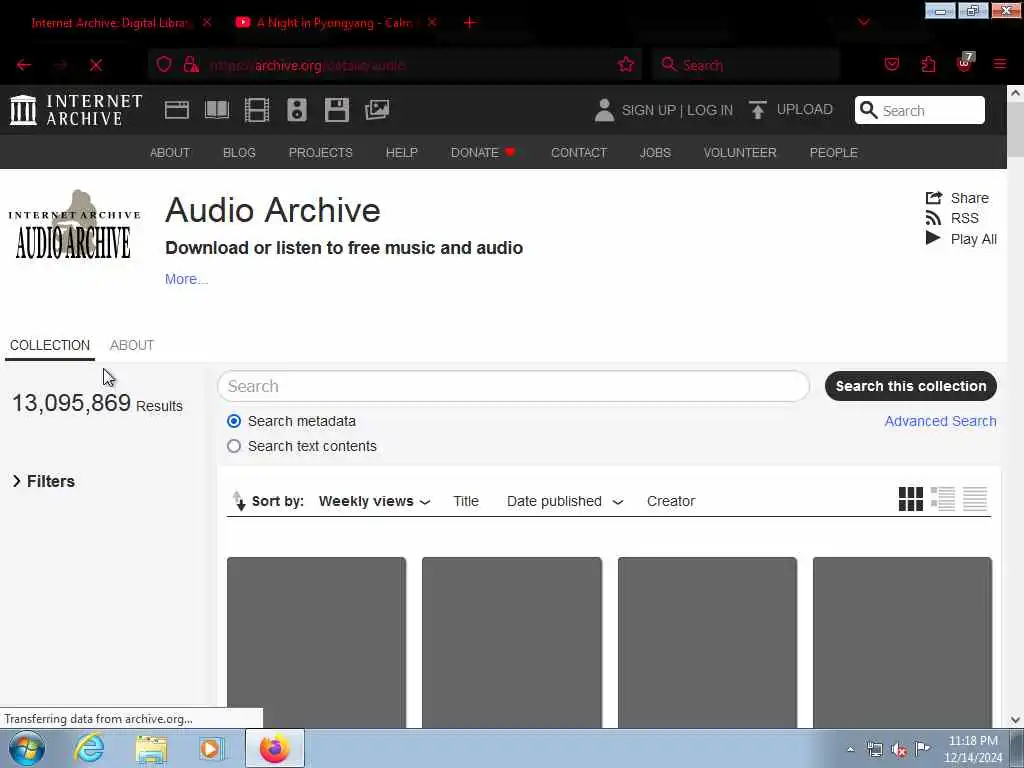Image resolution: width=1024 pixels, height=768 pixels.
Task: Open Windows Explorer from taskbar
Action: [152, 748]
